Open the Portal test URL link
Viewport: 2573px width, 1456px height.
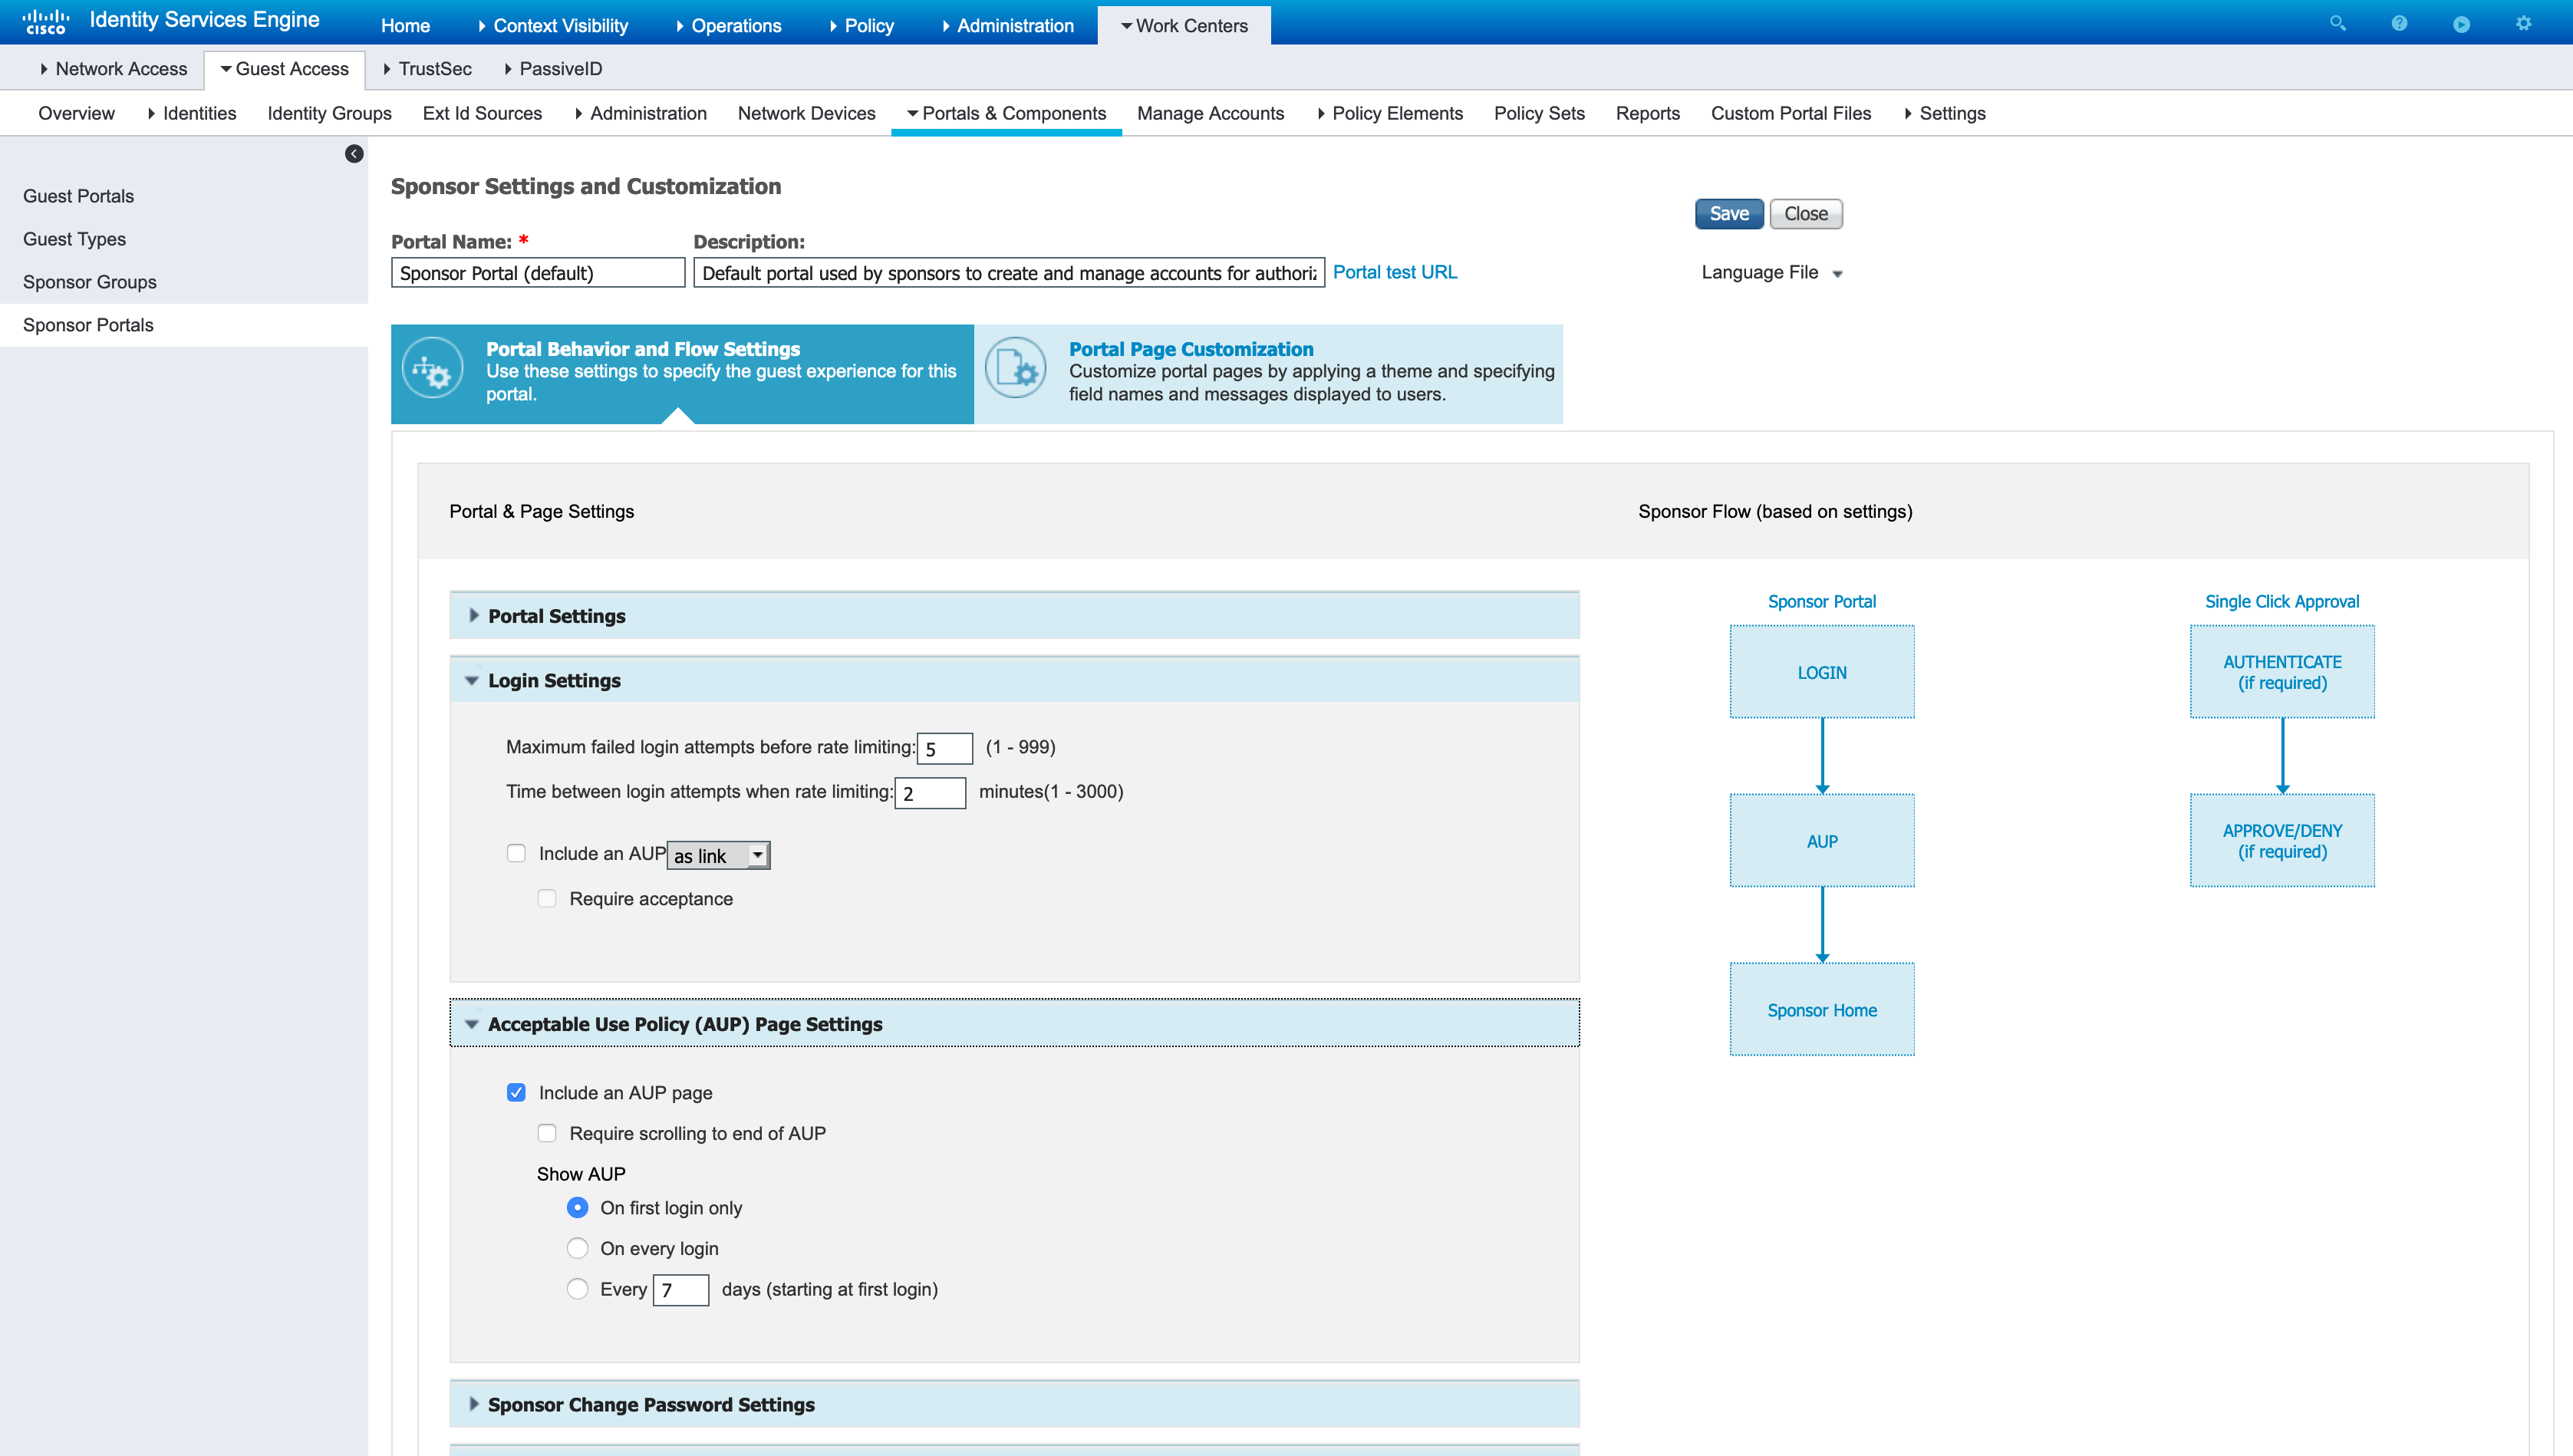[1395, 272]
